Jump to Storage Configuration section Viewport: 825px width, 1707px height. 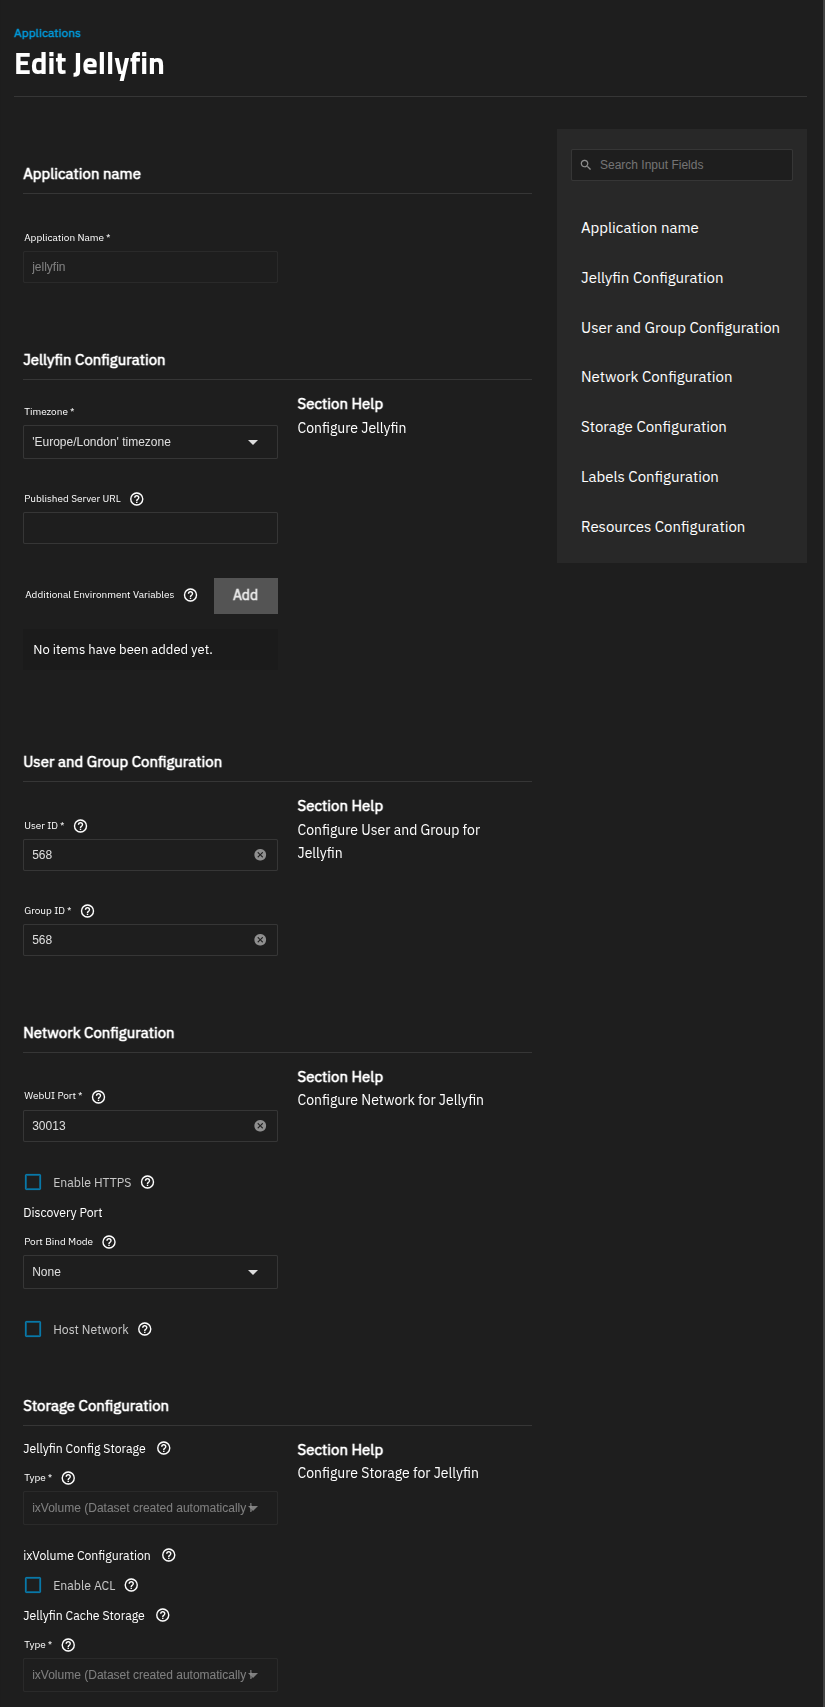(654, 427)
